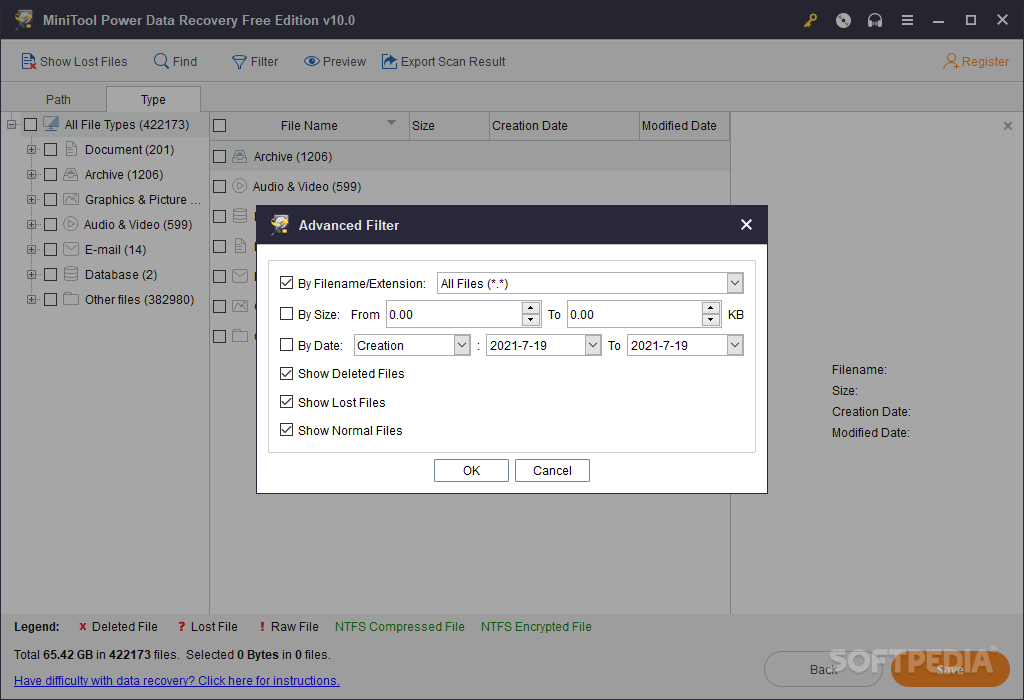Viewport: 1024px width, 700px height.
Task: Click the Preview eye icon
Action: pyautogui.click(x=312, y=61)
